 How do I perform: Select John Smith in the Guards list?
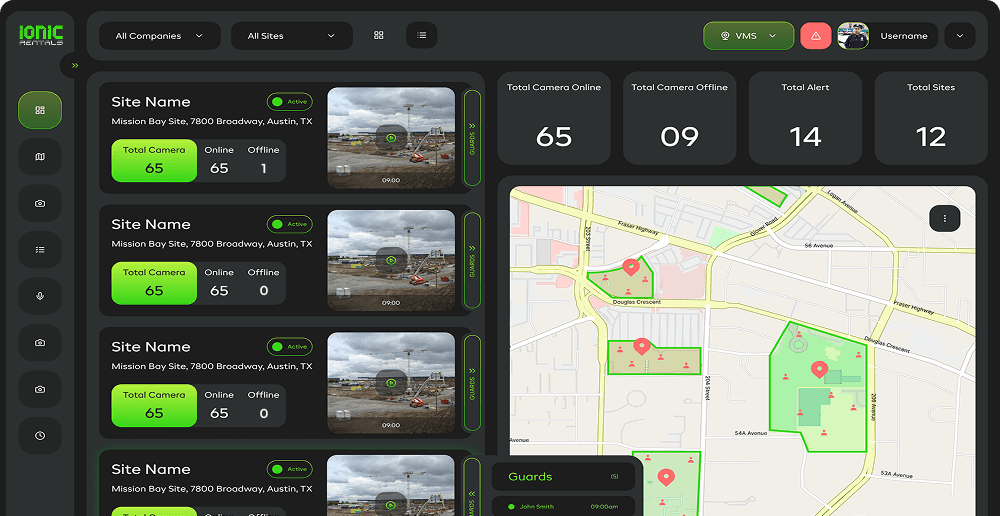point(564,507)
